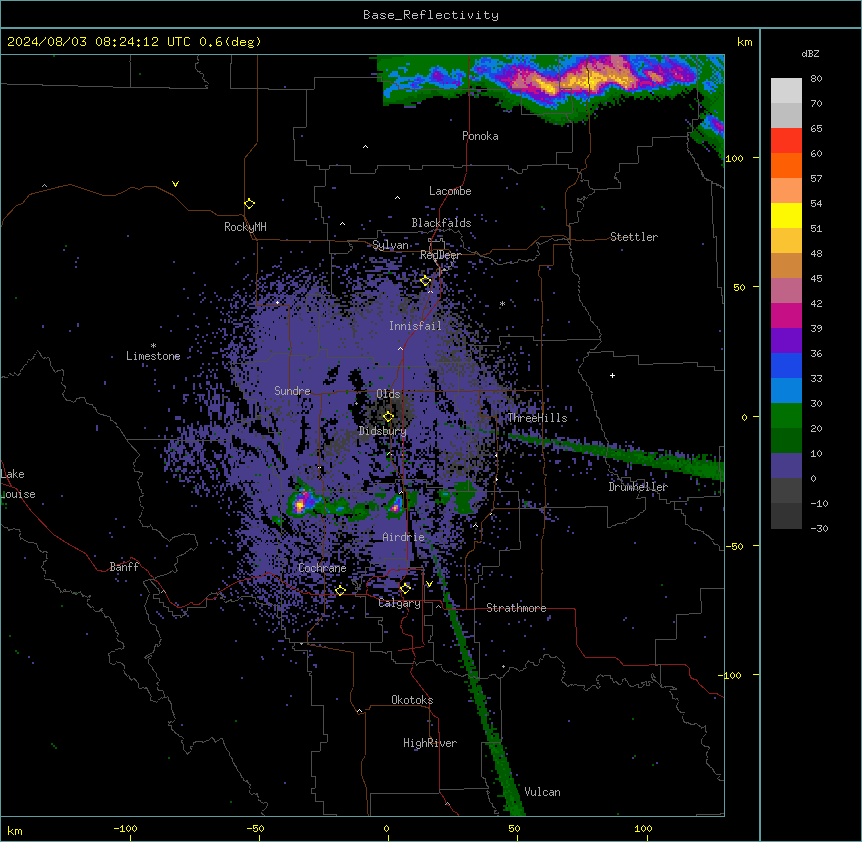Click the km unit label at bottom left
Screen dimensions: 862x842
pos(15,831)
